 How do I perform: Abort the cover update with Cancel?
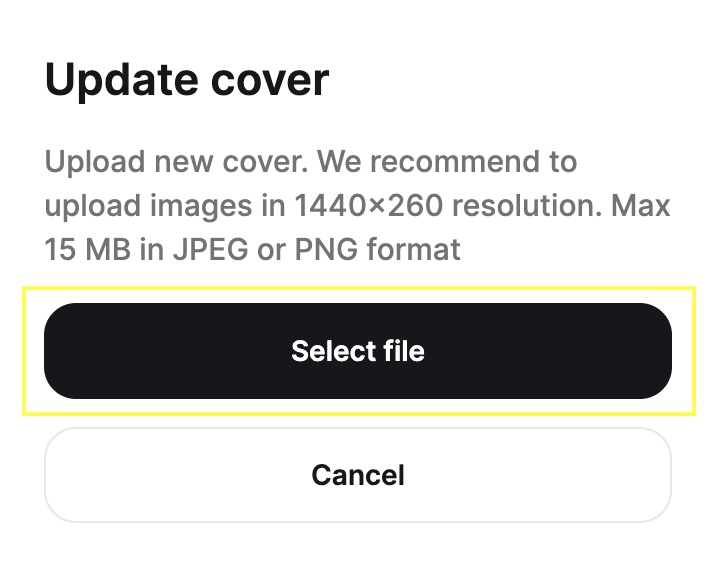click(x=358, y=475)
